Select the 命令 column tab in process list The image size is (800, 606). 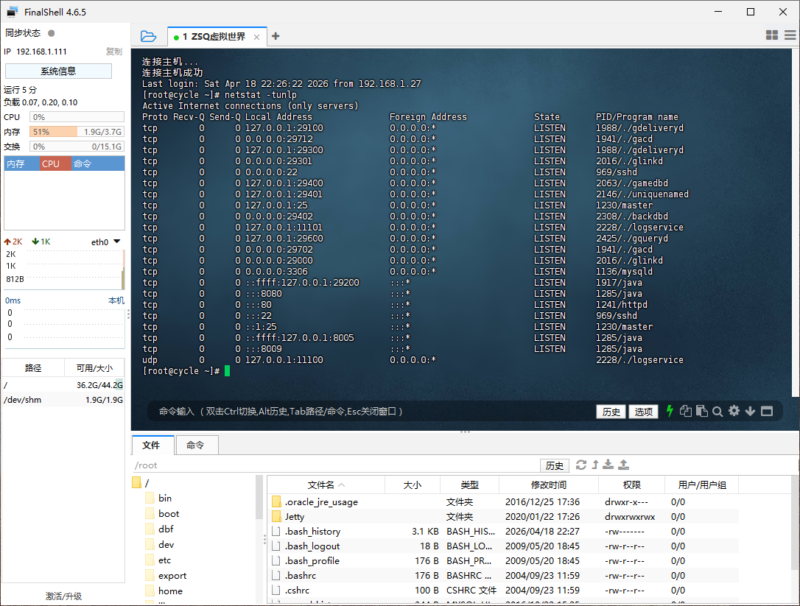pos(97,164)
